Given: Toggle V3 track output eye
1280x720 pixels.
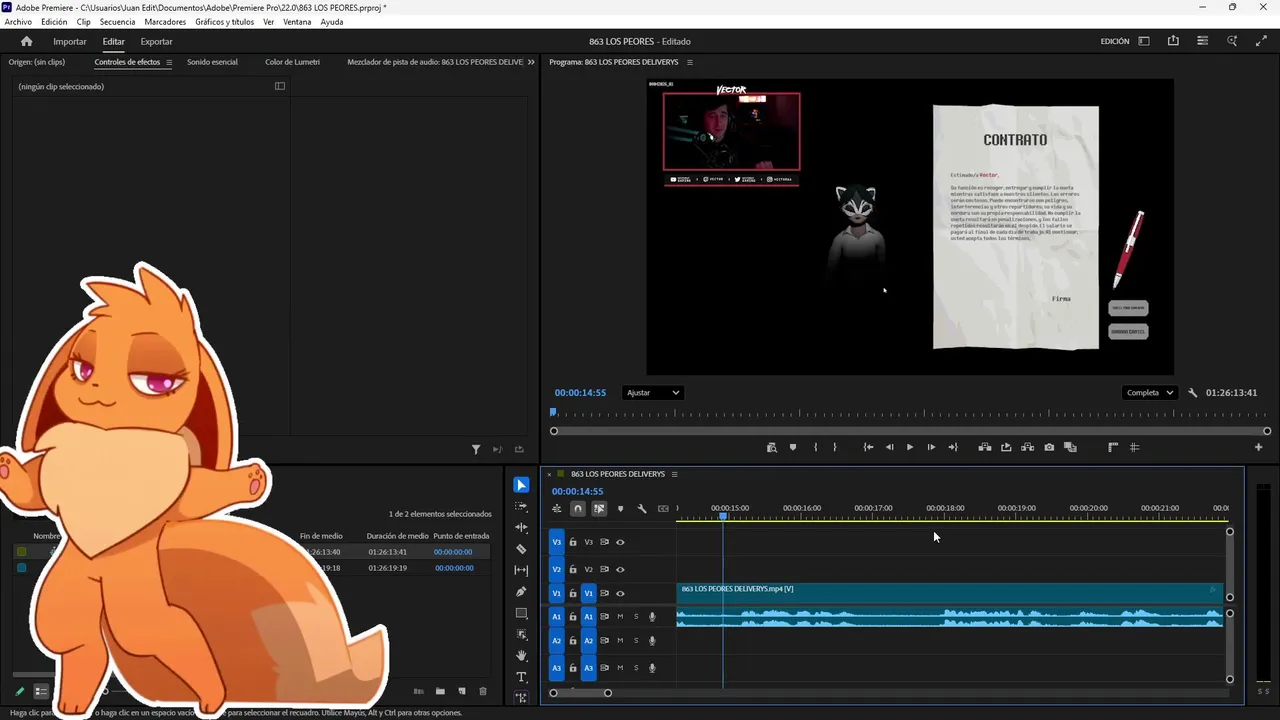Looking at the screenshot, I should coord(620,542).
